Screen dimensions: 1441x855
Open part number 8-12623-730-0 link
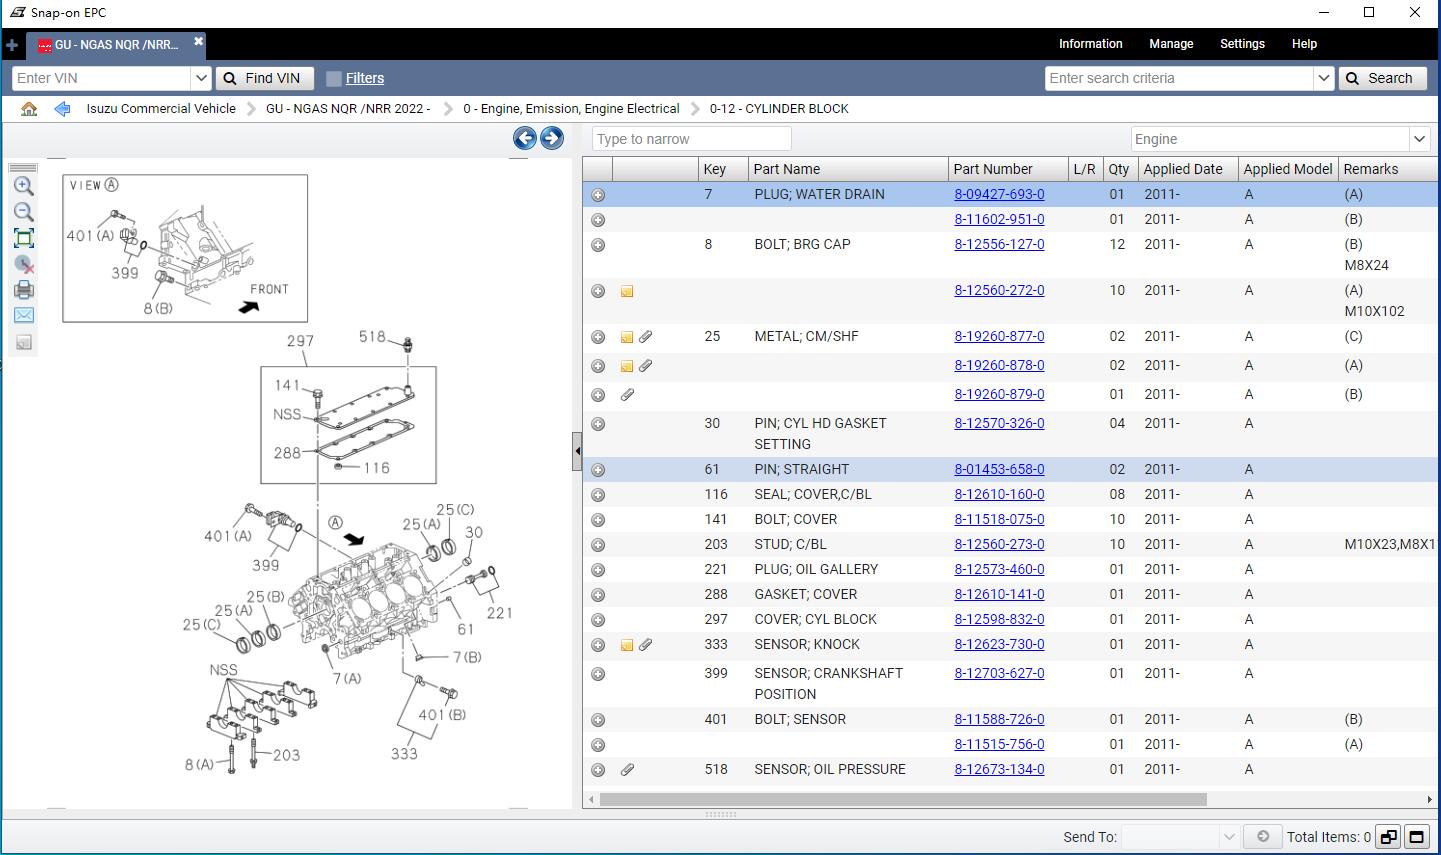point(999,645)
